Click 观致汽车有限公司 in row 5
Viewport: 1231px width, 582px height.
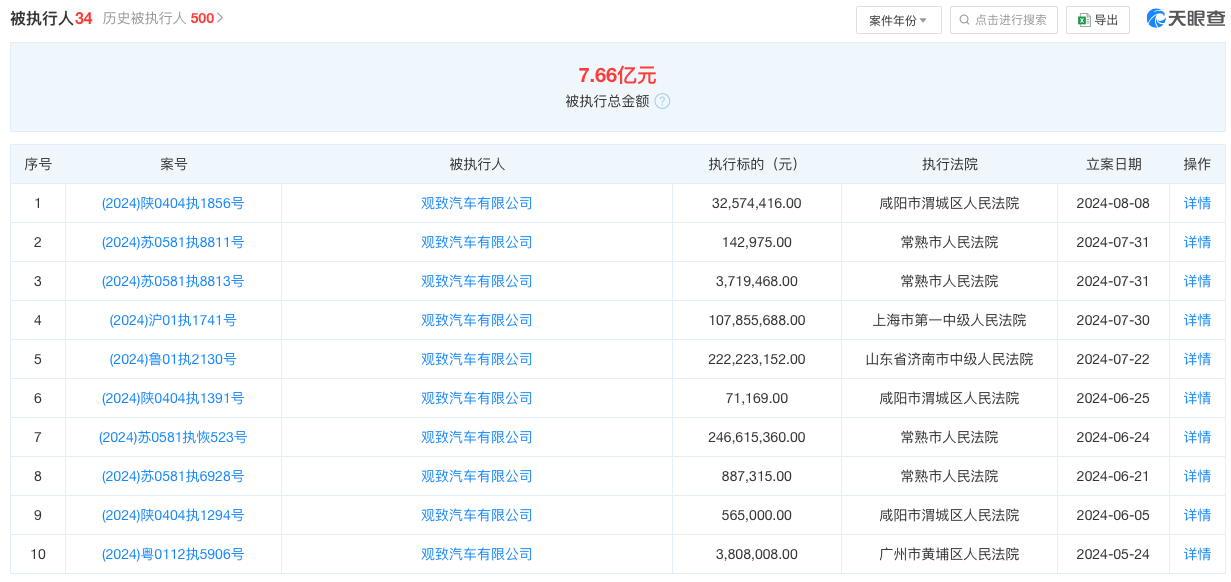coord(477,359)
